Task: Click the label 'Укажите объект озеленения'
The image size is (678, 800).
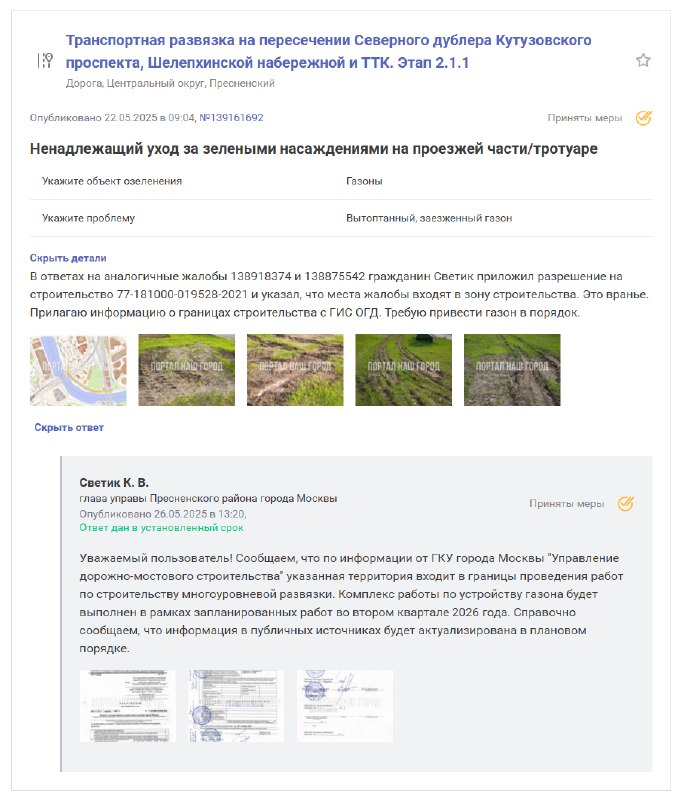Action: tap(112, 181)
